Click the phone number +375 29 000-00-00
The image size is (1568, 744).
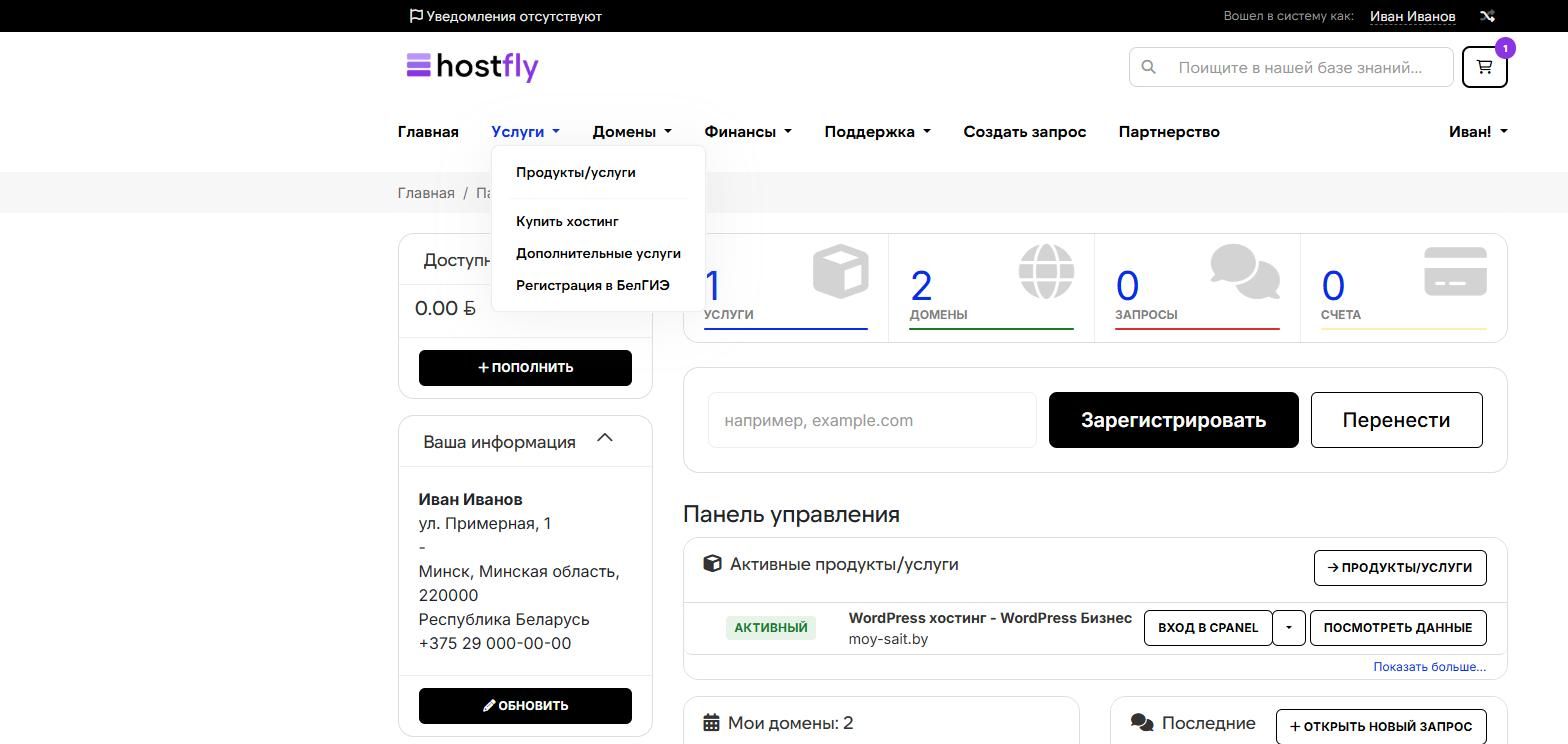coord(495,643)
